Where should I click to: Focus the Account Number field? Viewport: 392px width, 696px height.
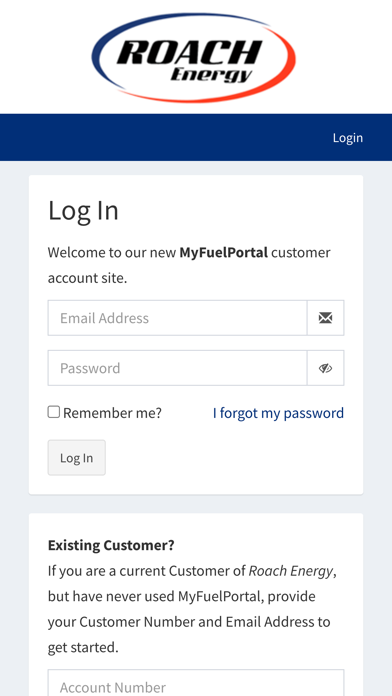[196, 683]
